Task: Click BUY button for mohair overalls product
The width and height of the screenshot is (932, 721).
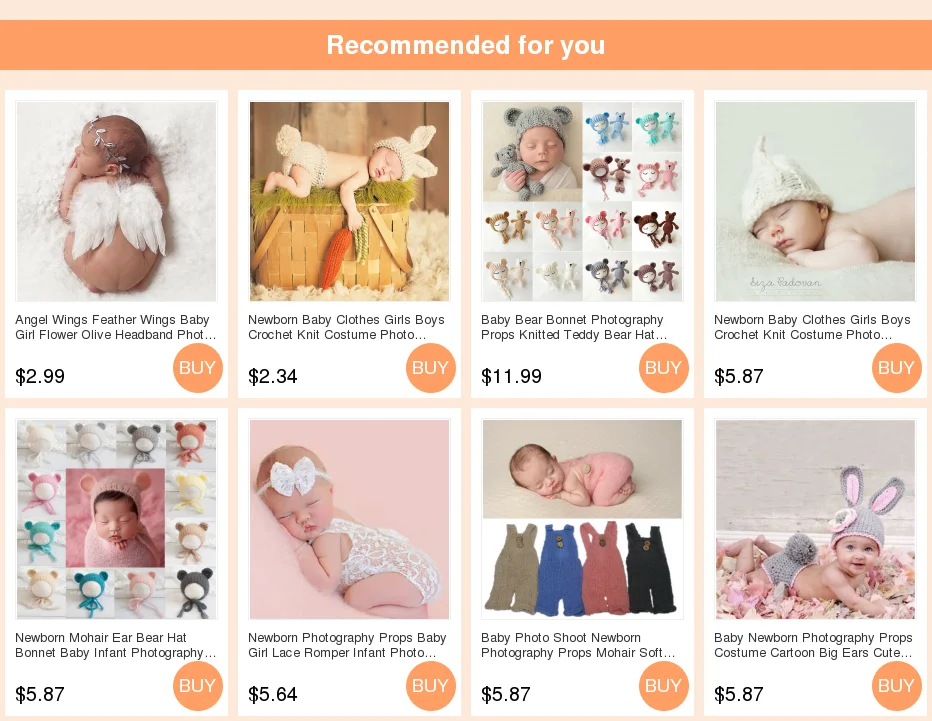Action: click(x=663, y=686)
